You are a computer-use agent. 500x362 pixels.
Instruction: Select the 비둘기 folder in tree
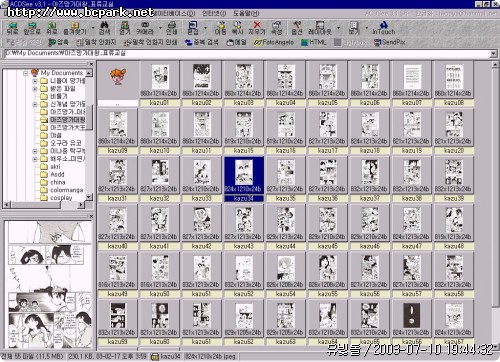coord(58,96)
